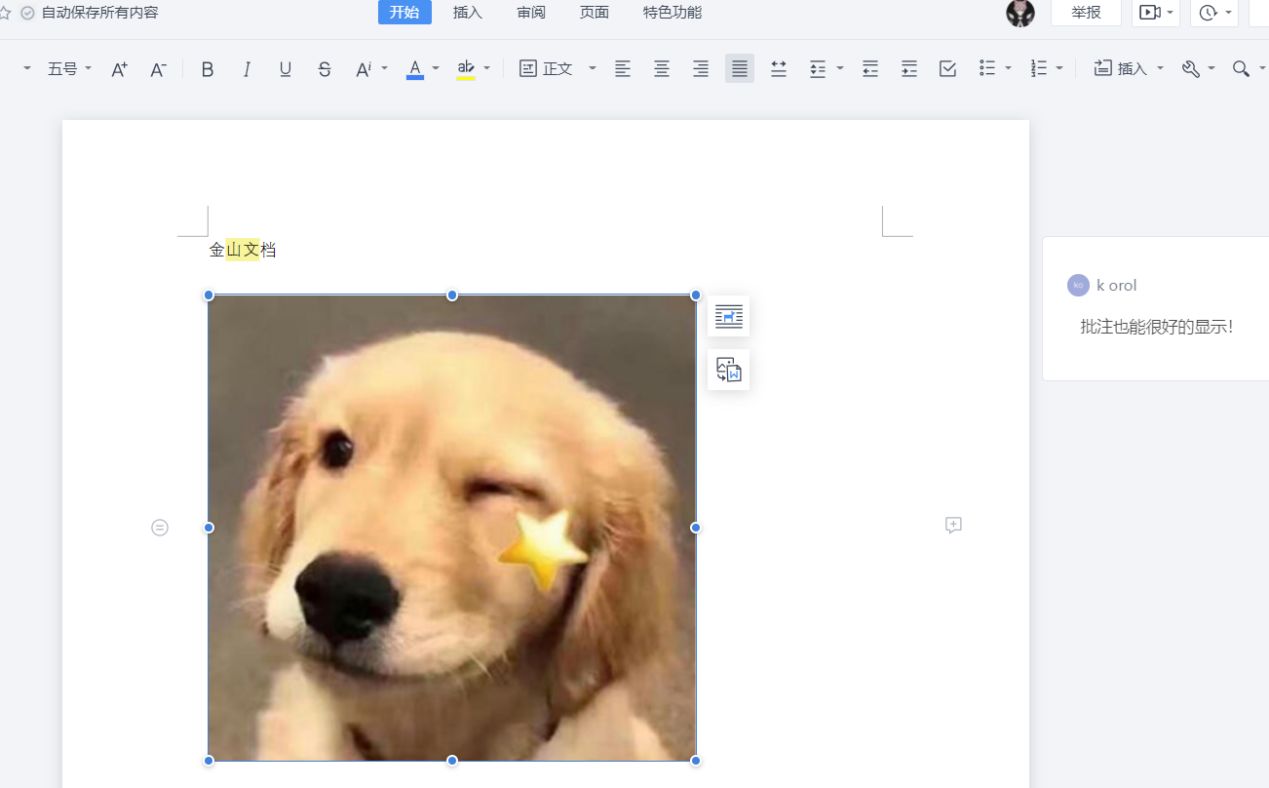
Task: Apply blue font color with A icon
Action: point(415,69)
